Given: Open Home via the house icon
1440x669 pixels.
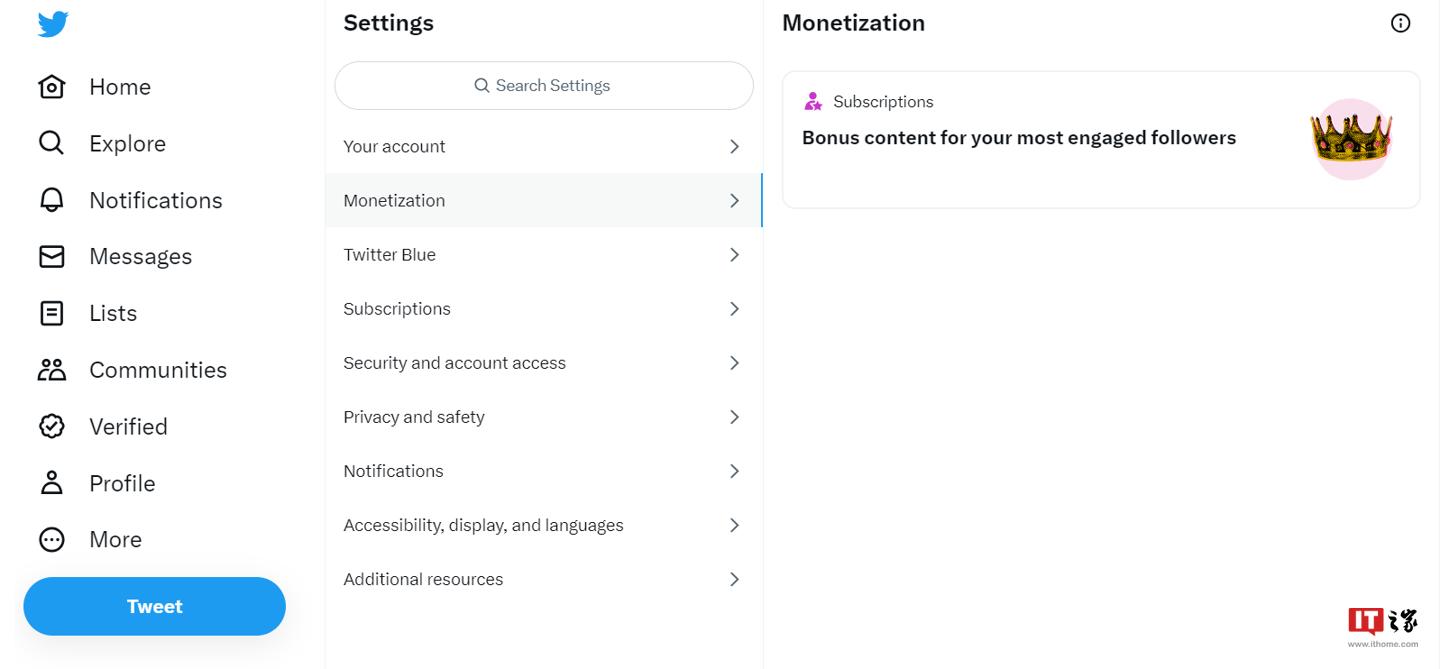Looking at the screenshot, I should (52, 87).
